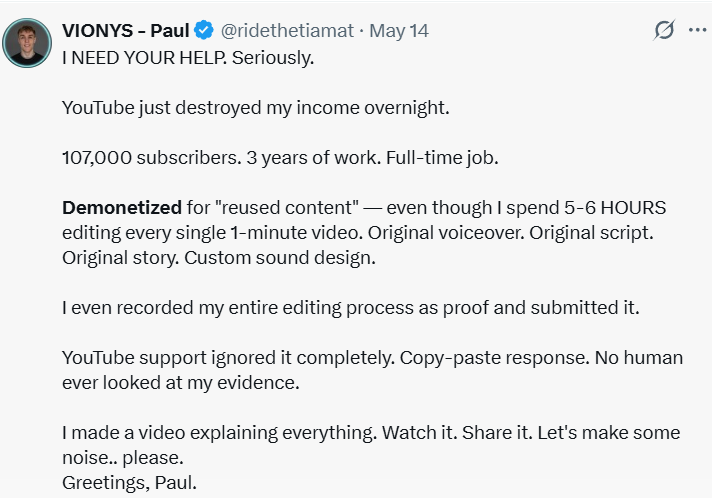The height and width of the screenshot is (498, 712).
Task: Click the quoted phrase "reused content"
Action: (x=287, y=207)
